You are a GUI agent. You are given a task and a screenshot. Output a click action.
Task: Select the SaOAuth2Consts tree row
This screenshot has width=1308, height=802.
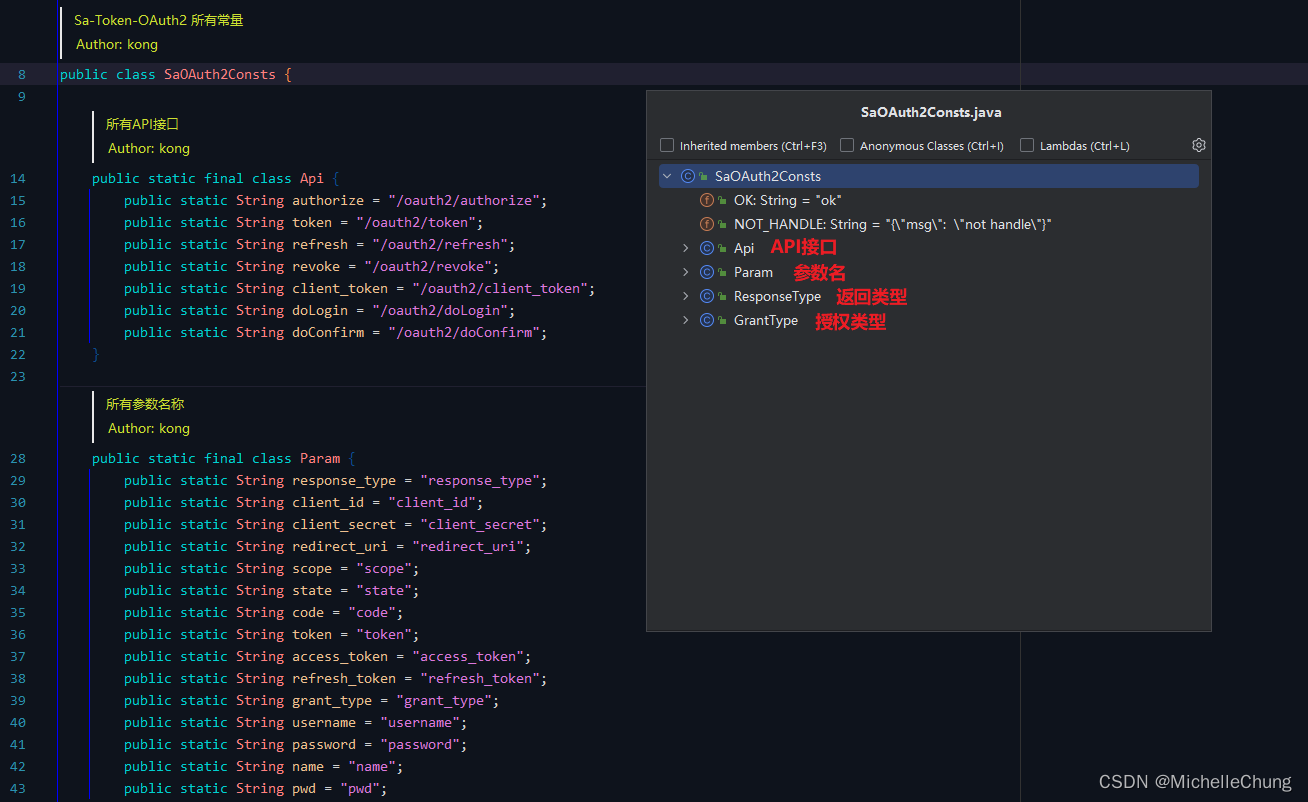[x=928, y=176]
